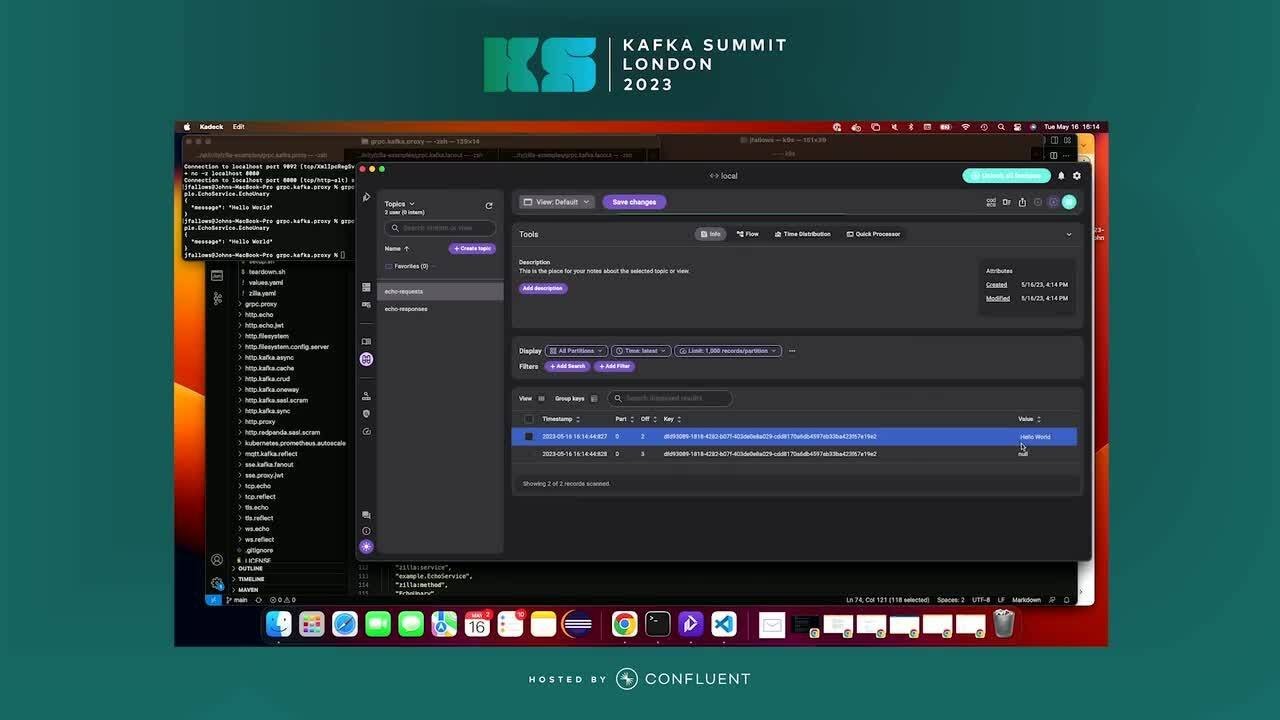The width and height of the screenshot is (1280, 720).
Task: Click the Unlock all features button
Action: pos(1007,176)
